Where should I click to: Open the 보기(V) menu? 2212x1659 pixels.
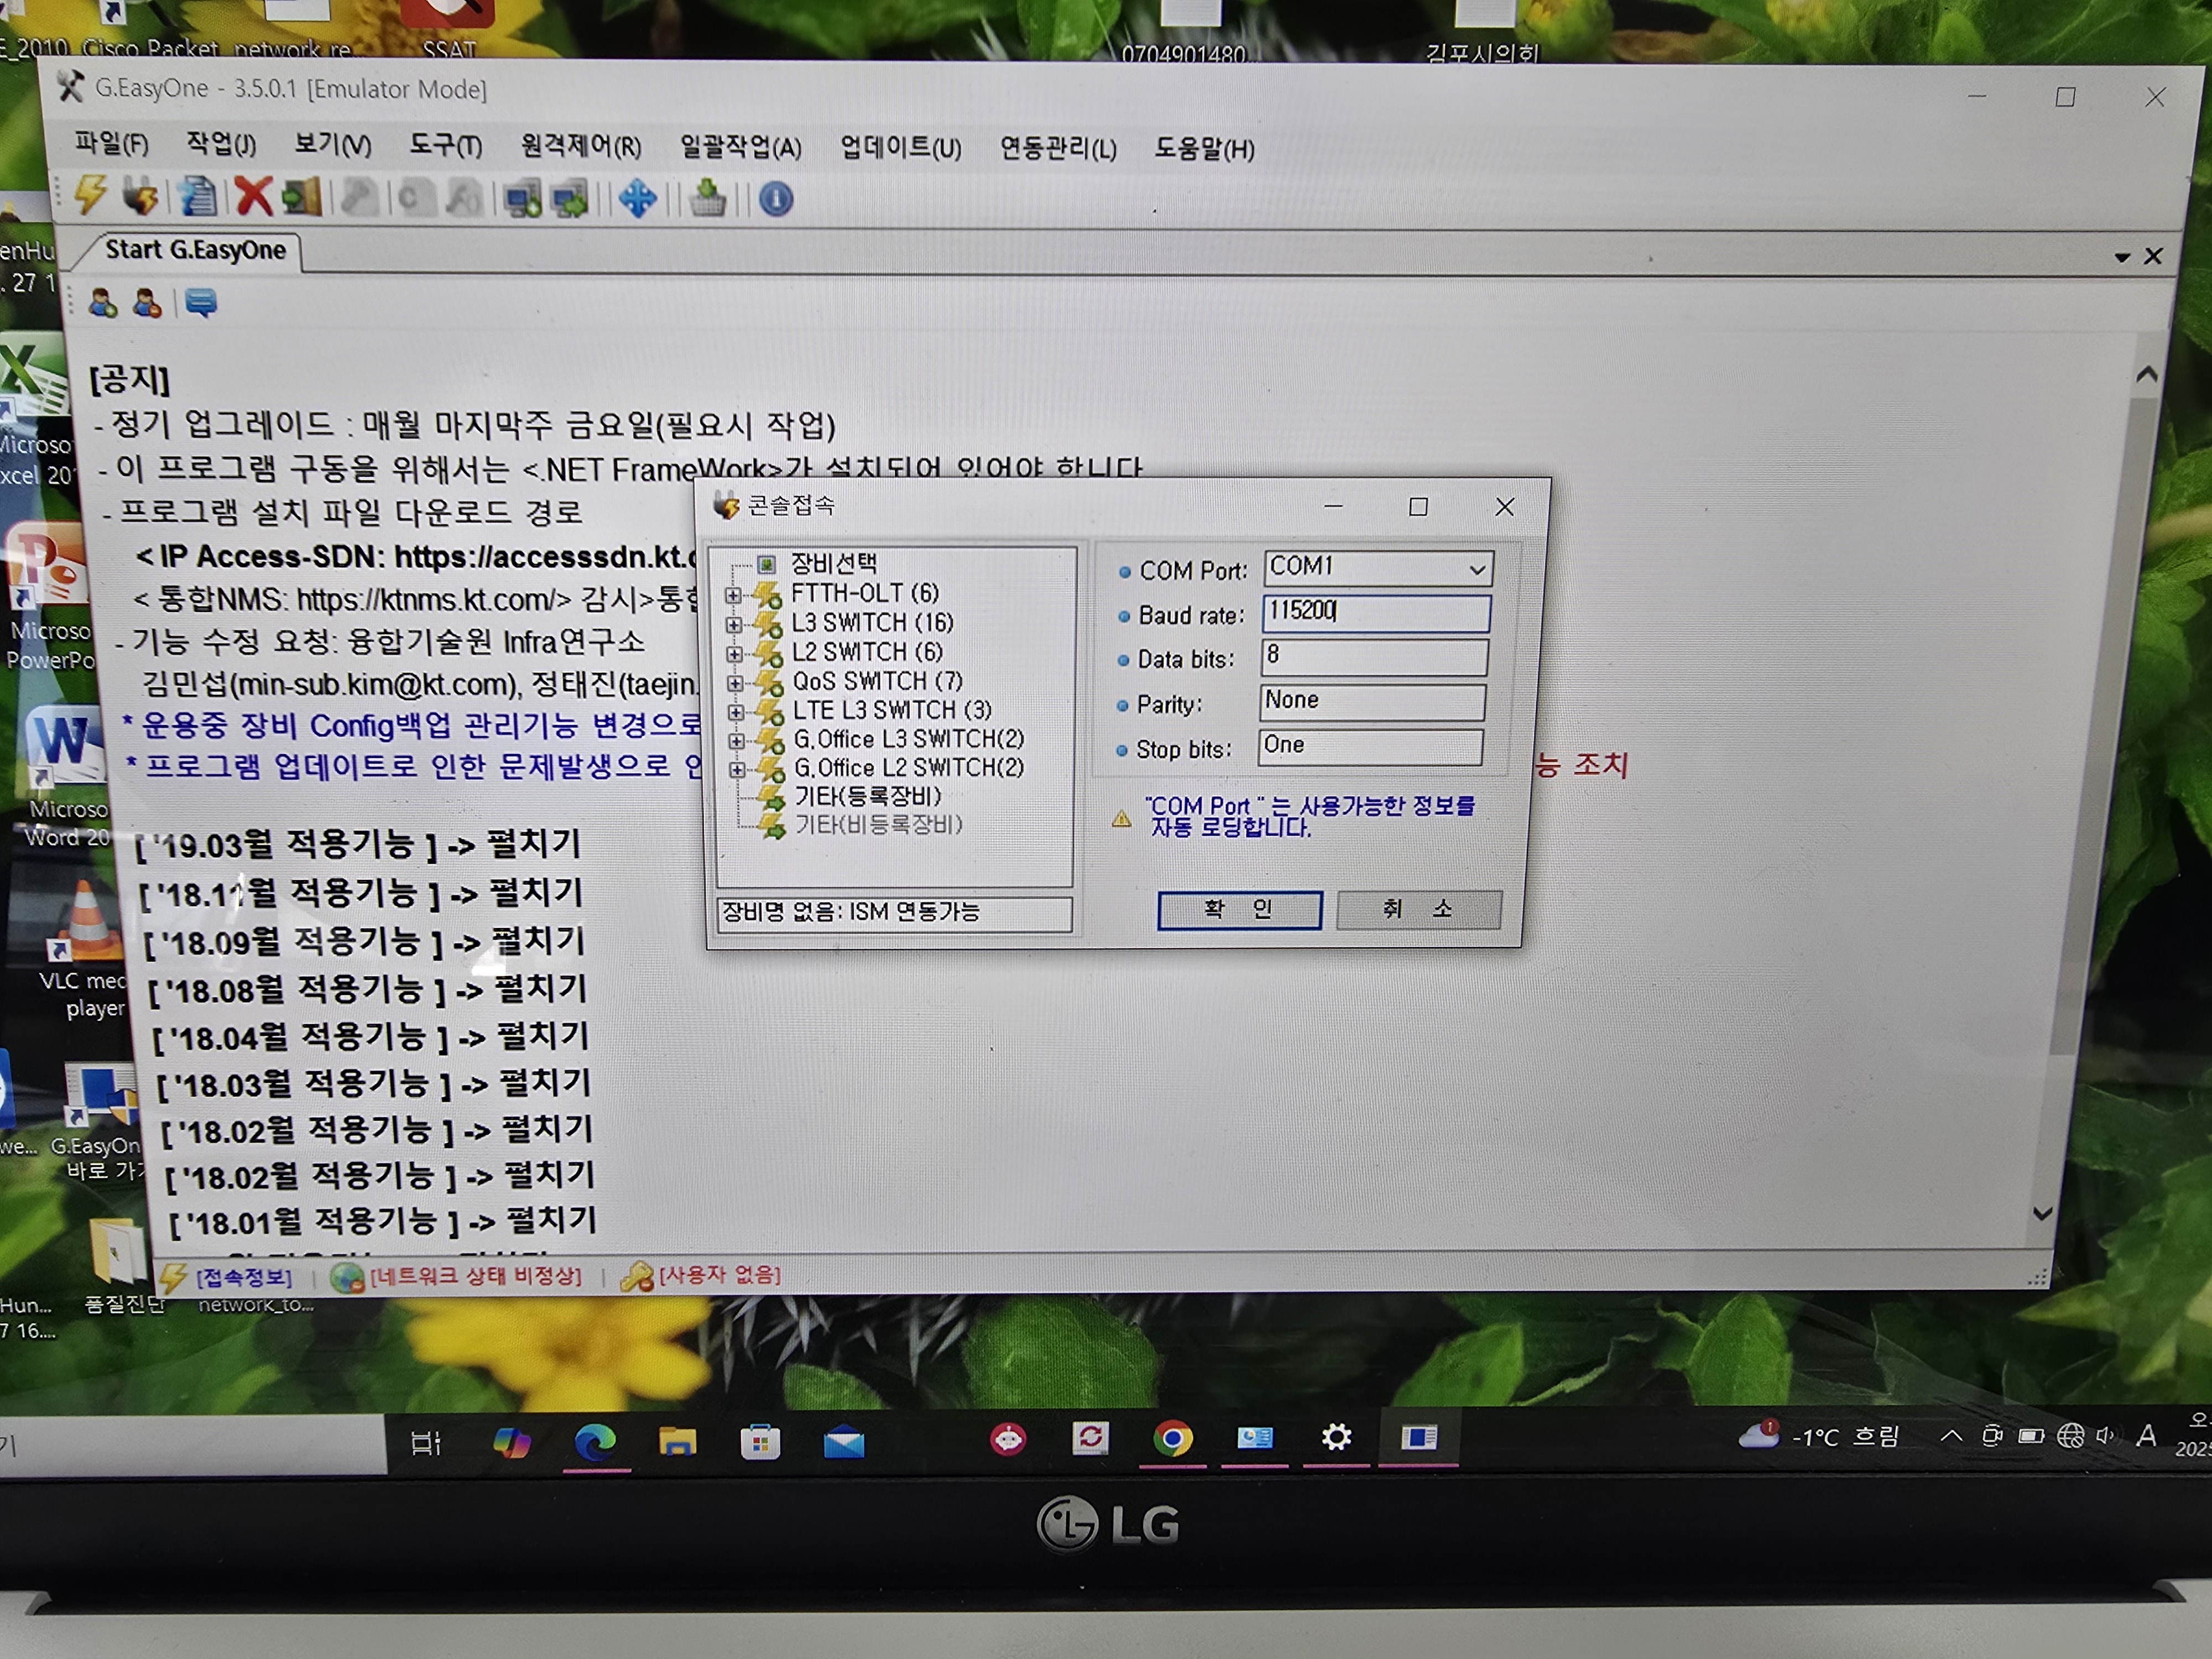pyautogui.click(x=332, y=146)
